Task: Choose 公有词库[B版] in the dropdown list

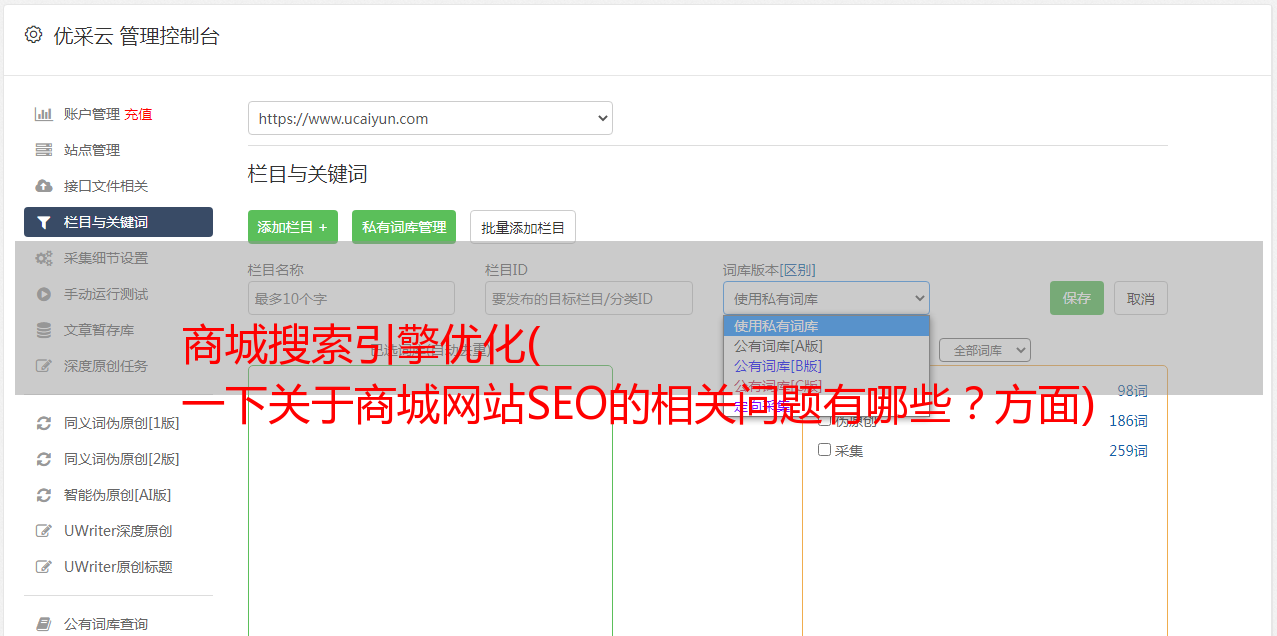Action: pos(826,366)
